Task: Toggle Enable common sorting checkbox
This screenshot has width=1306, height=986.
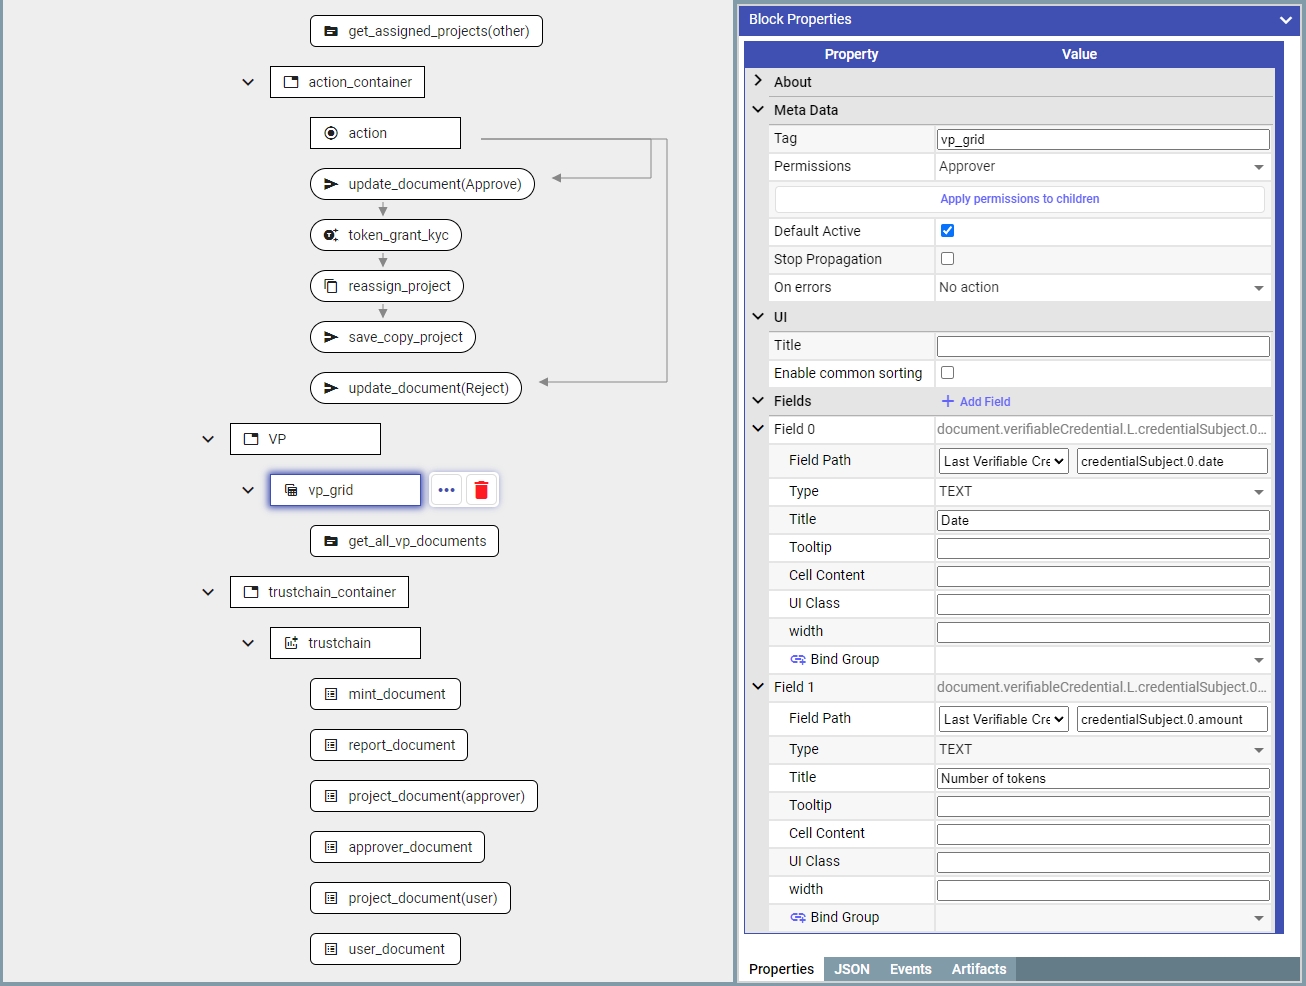Action: point(947,373)
